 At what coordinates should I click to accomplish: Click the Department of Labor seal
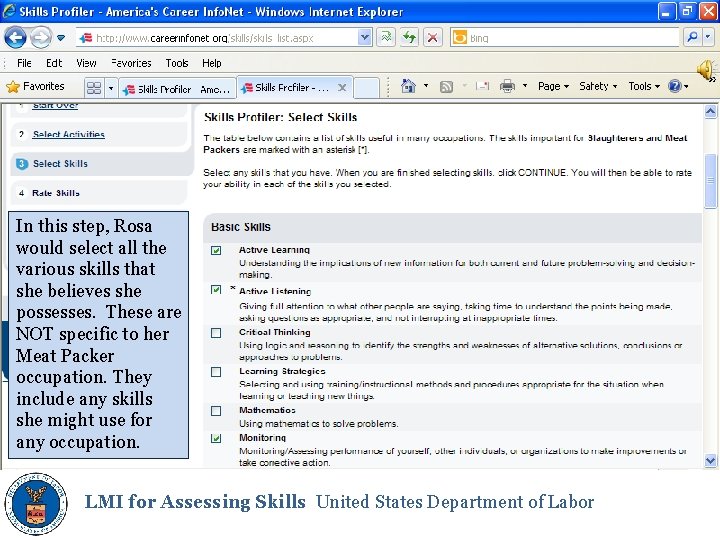click(x=36, y=503)
